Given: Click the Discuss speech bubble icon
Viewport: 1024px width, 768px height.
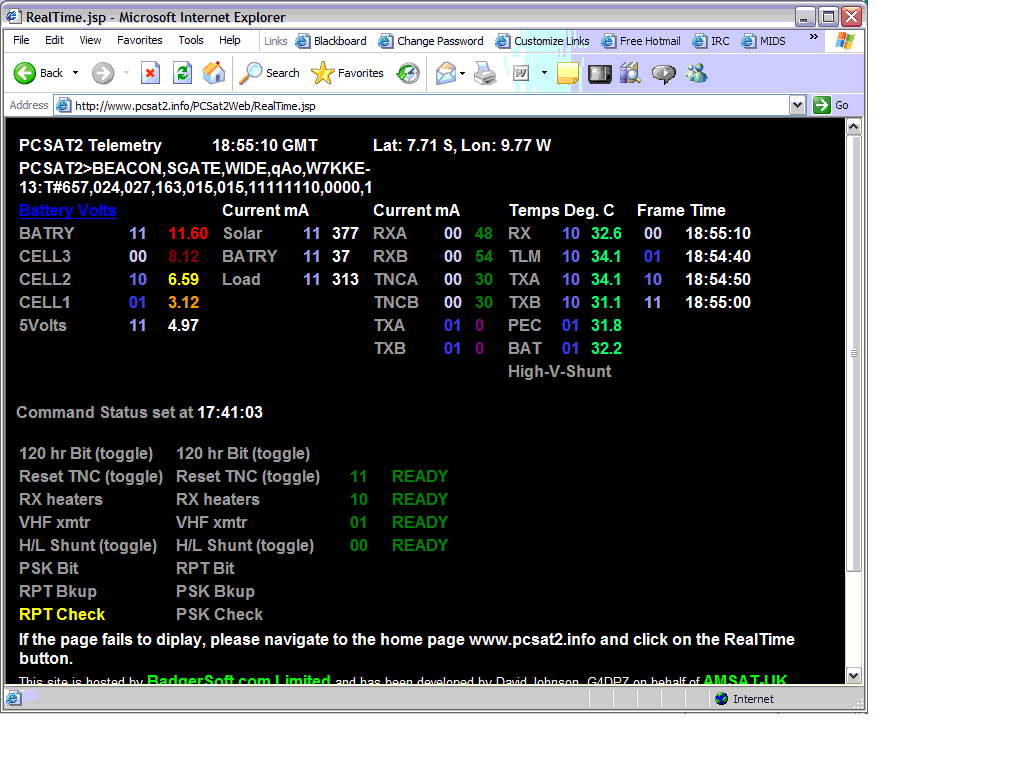Looking at the screenshot, I should point(663,73).
